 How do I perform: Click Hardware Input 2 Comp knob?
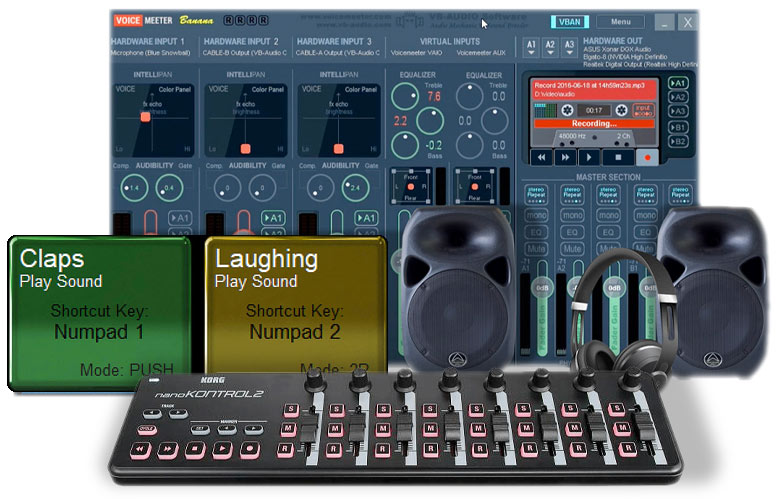click(227, 188)
